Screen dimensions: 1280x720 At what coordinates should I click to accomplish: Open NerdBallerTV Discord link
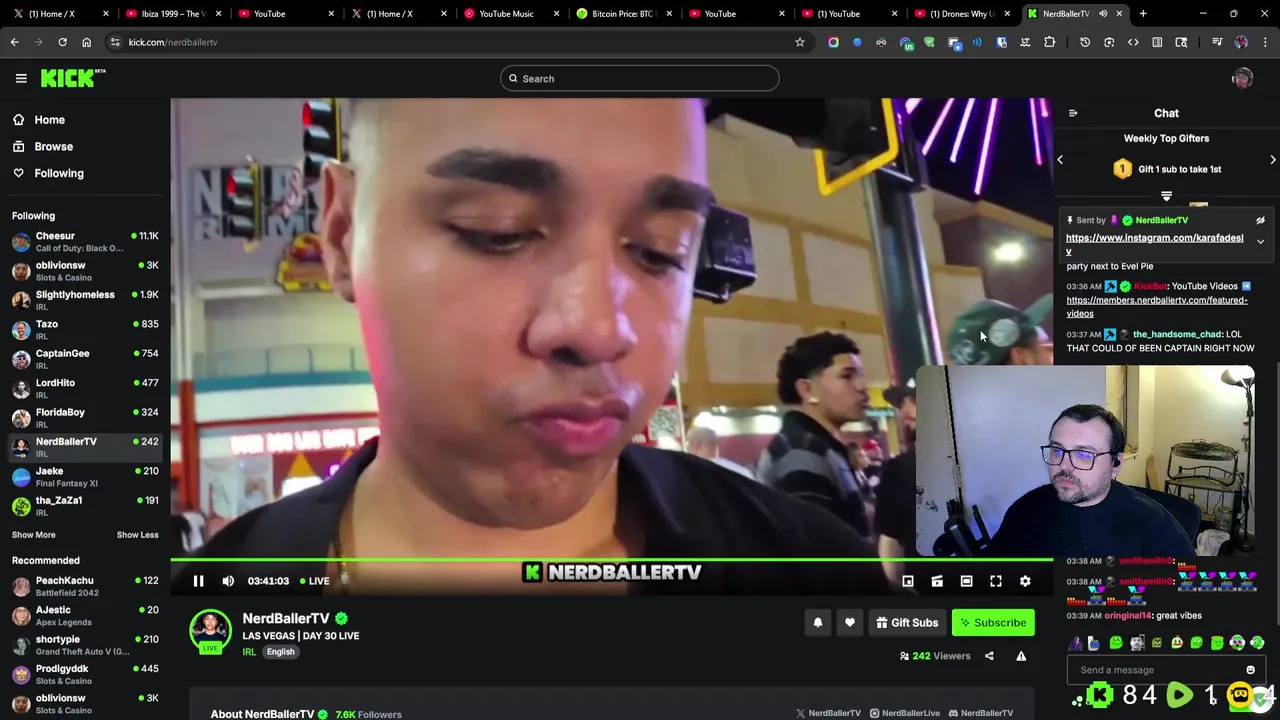[x=980, y=714]
